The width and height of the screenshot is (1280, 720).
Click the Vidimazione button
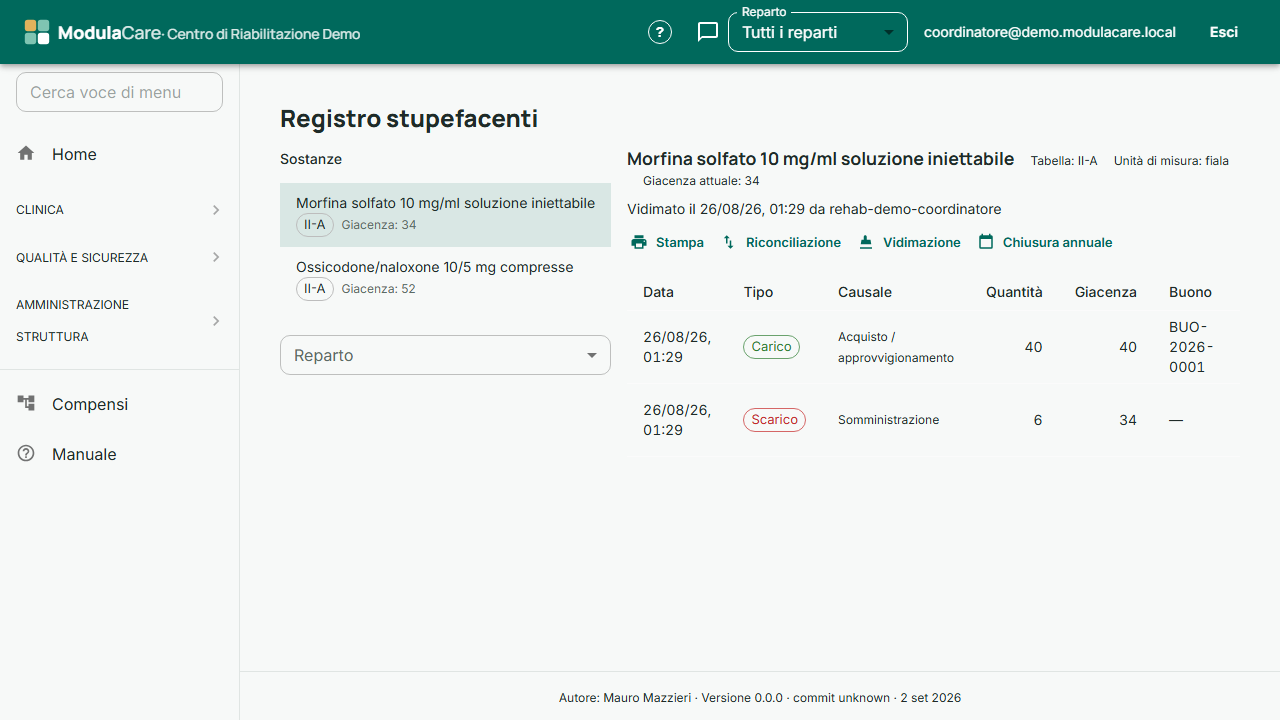tap(909, 242)
